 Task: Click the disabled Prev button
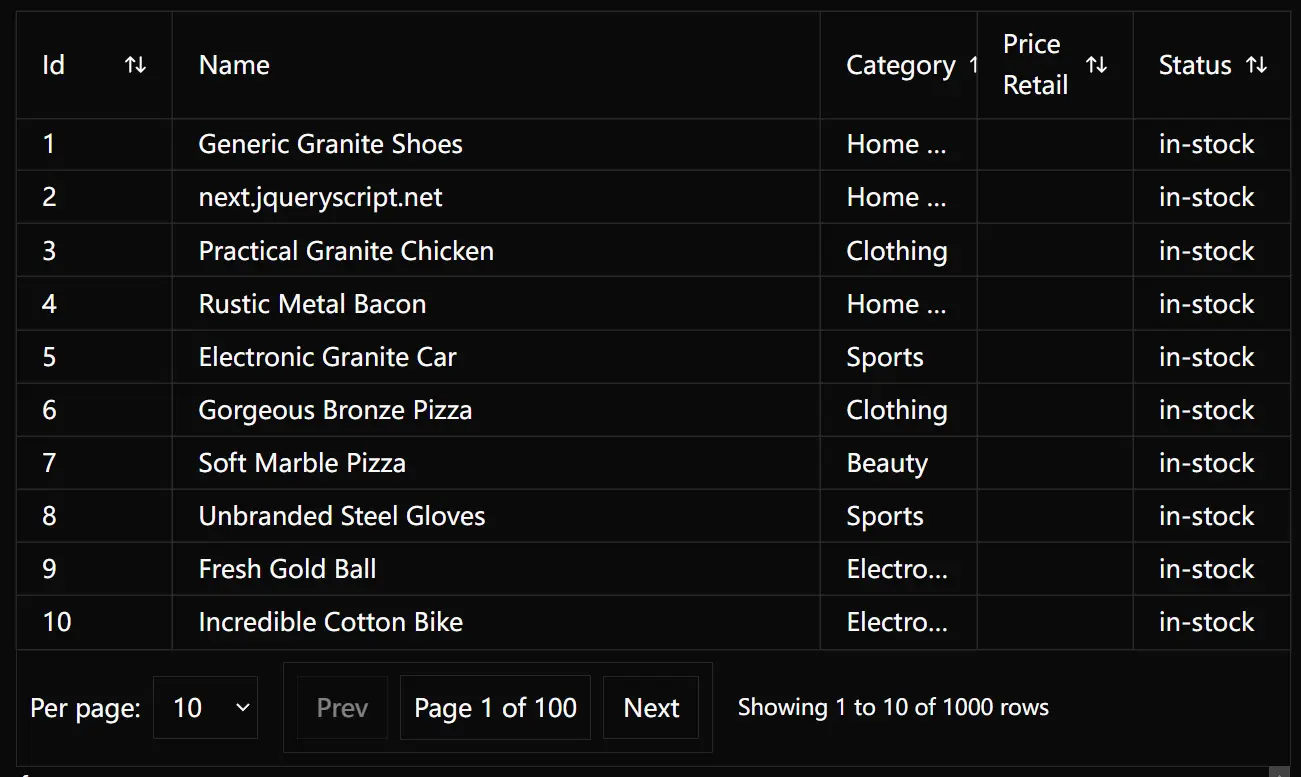(342, 708)
